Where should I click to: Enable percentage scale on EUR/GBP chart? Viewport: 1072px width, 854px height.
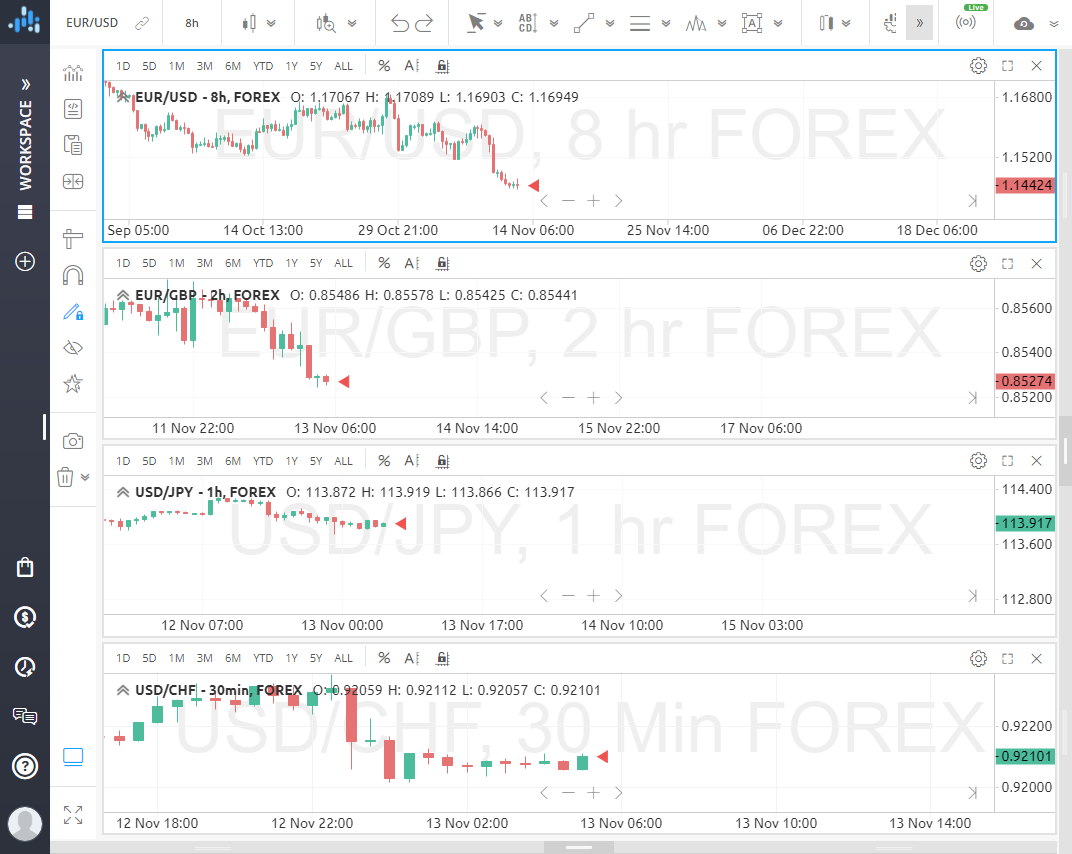384,263
